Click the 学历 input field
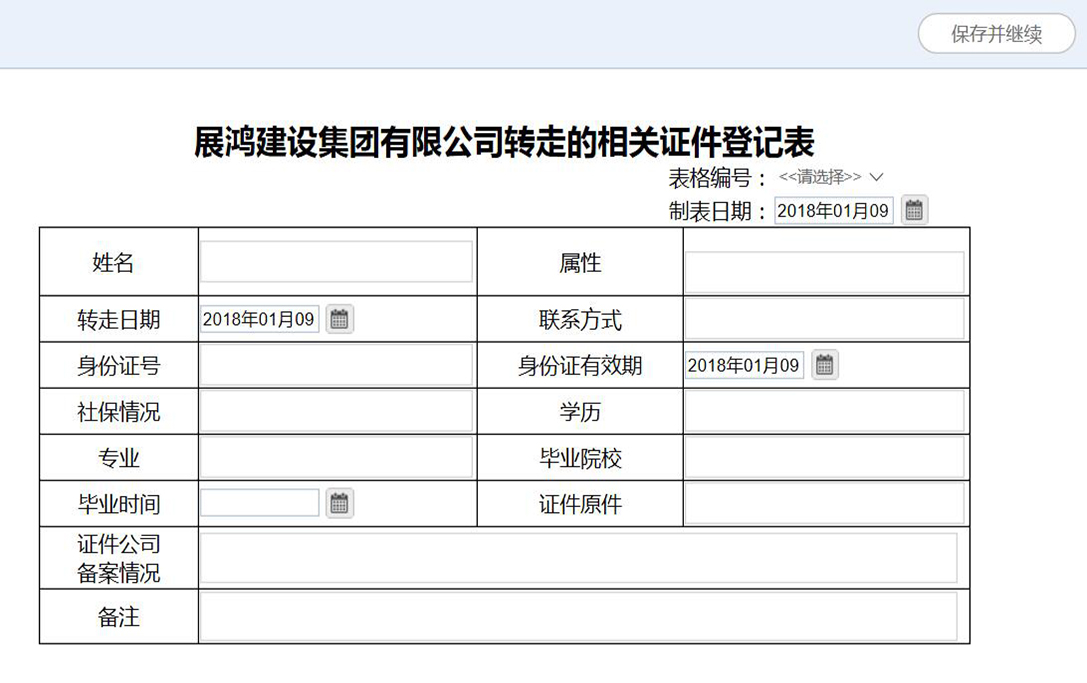The image size is (1087, 683). pyautogui.click(x=824, y=411)
